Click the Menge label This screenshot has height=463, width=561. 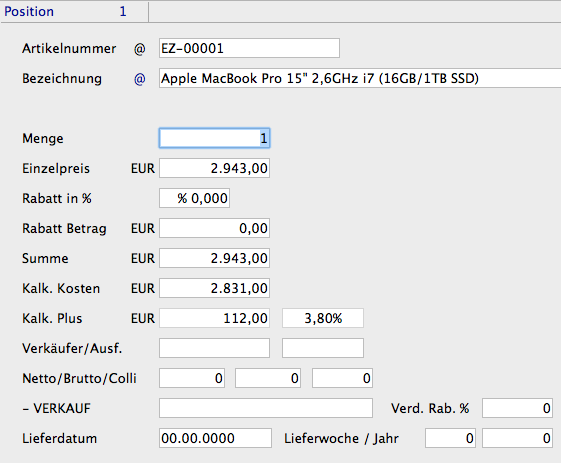point(43,138)
